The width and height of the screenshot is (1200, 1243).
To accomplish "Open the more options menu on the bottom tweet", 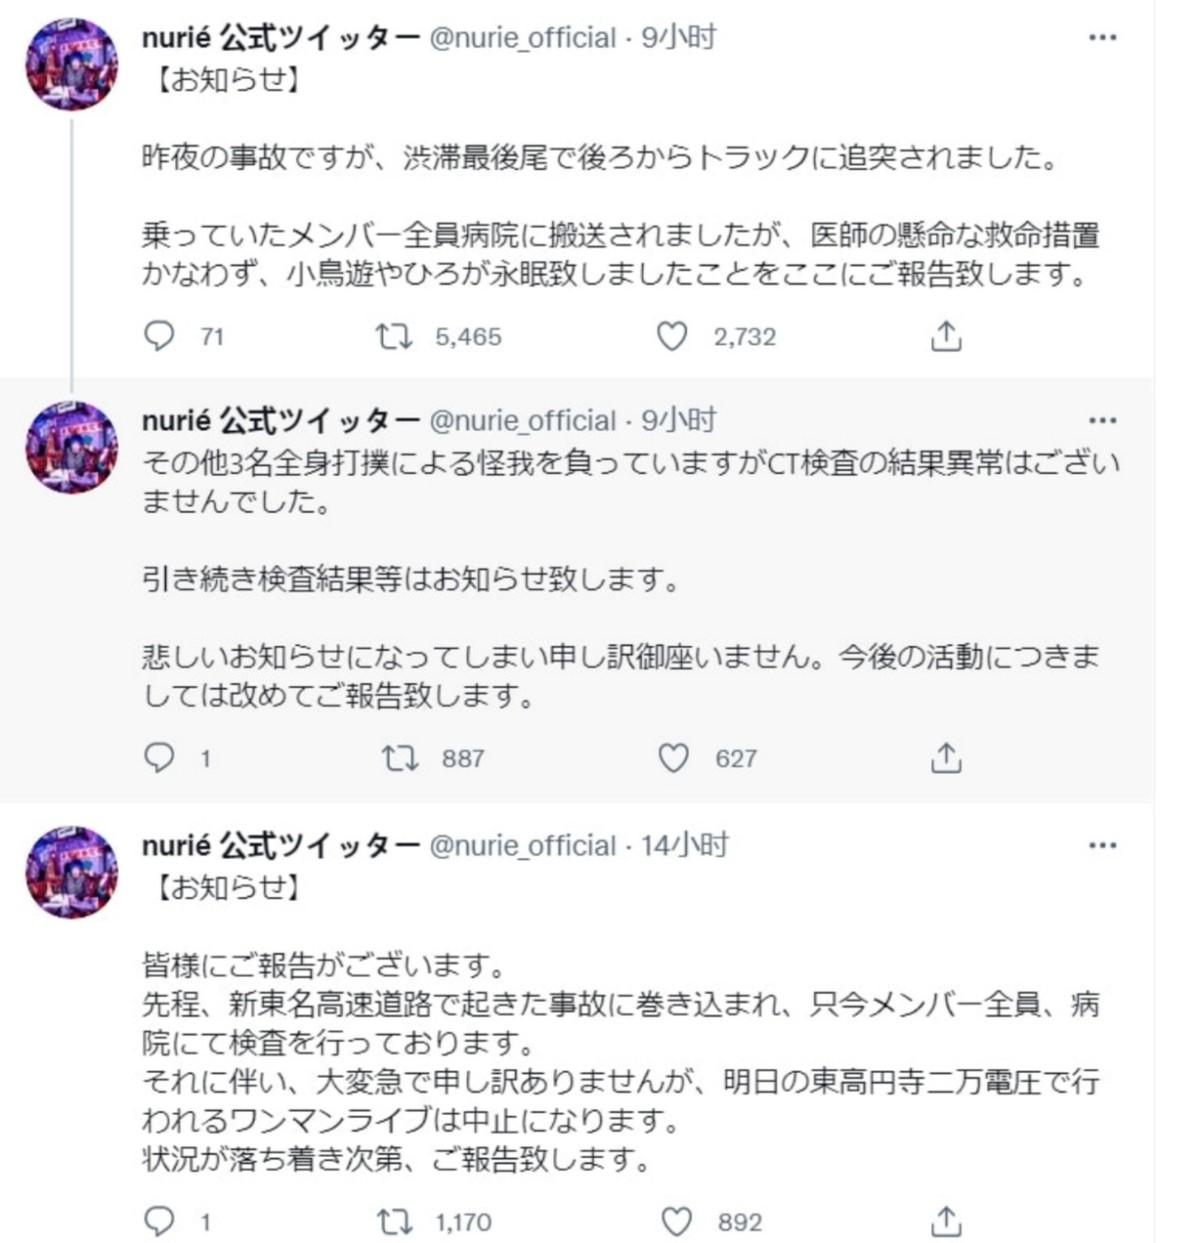I will pyautogui.click(x=1104, y=845).
